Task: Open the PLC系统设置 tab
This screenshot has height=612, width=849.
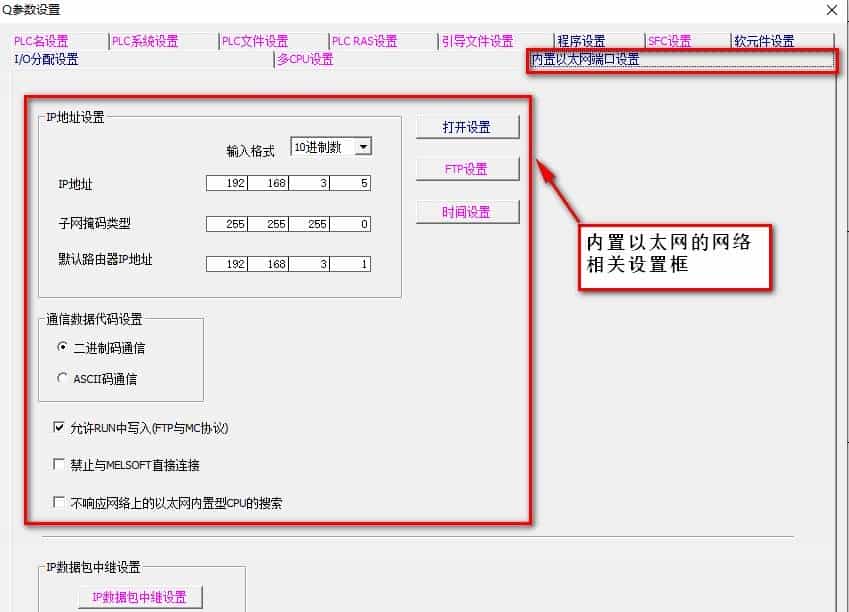Action: 143,41
